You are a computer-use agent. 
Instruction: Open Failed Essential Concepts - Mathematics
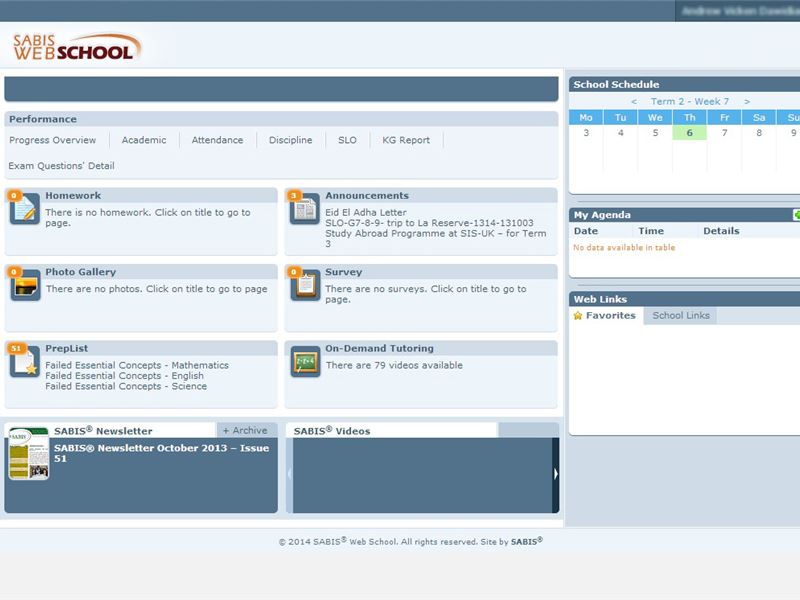click(x=137, y=365)
